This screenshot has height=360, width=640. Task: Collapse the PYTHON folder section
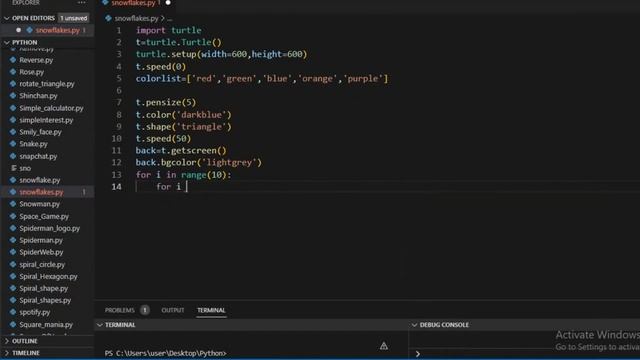(7, 42)
